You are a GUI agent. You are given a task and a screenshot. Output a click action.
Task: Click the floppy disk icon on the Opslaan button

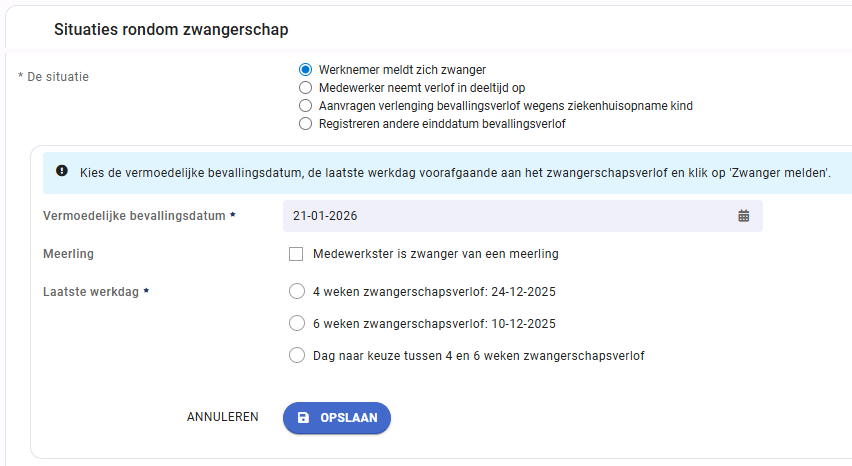(303, 418)
